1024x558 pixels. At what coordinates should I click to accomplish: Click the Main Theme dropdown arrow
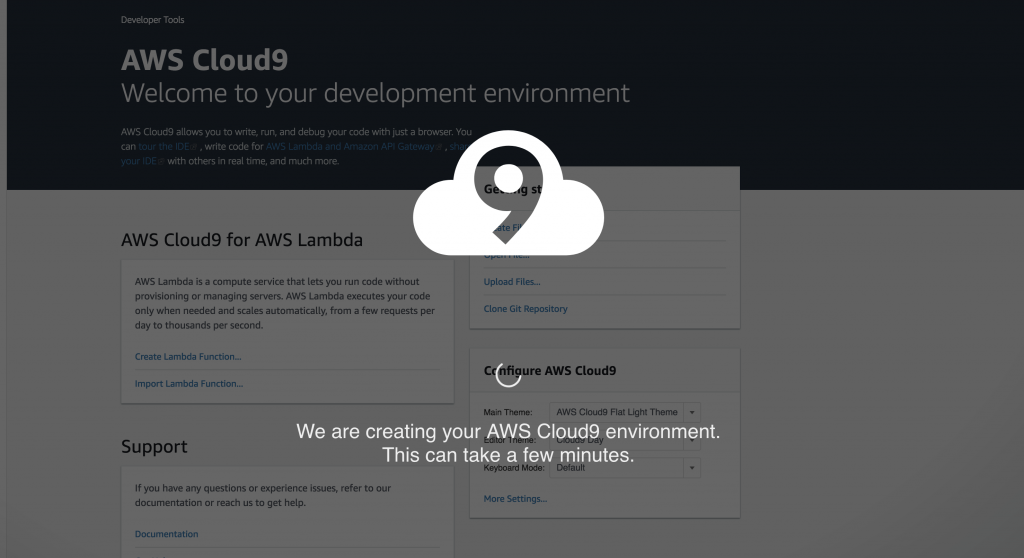(692, 412)
